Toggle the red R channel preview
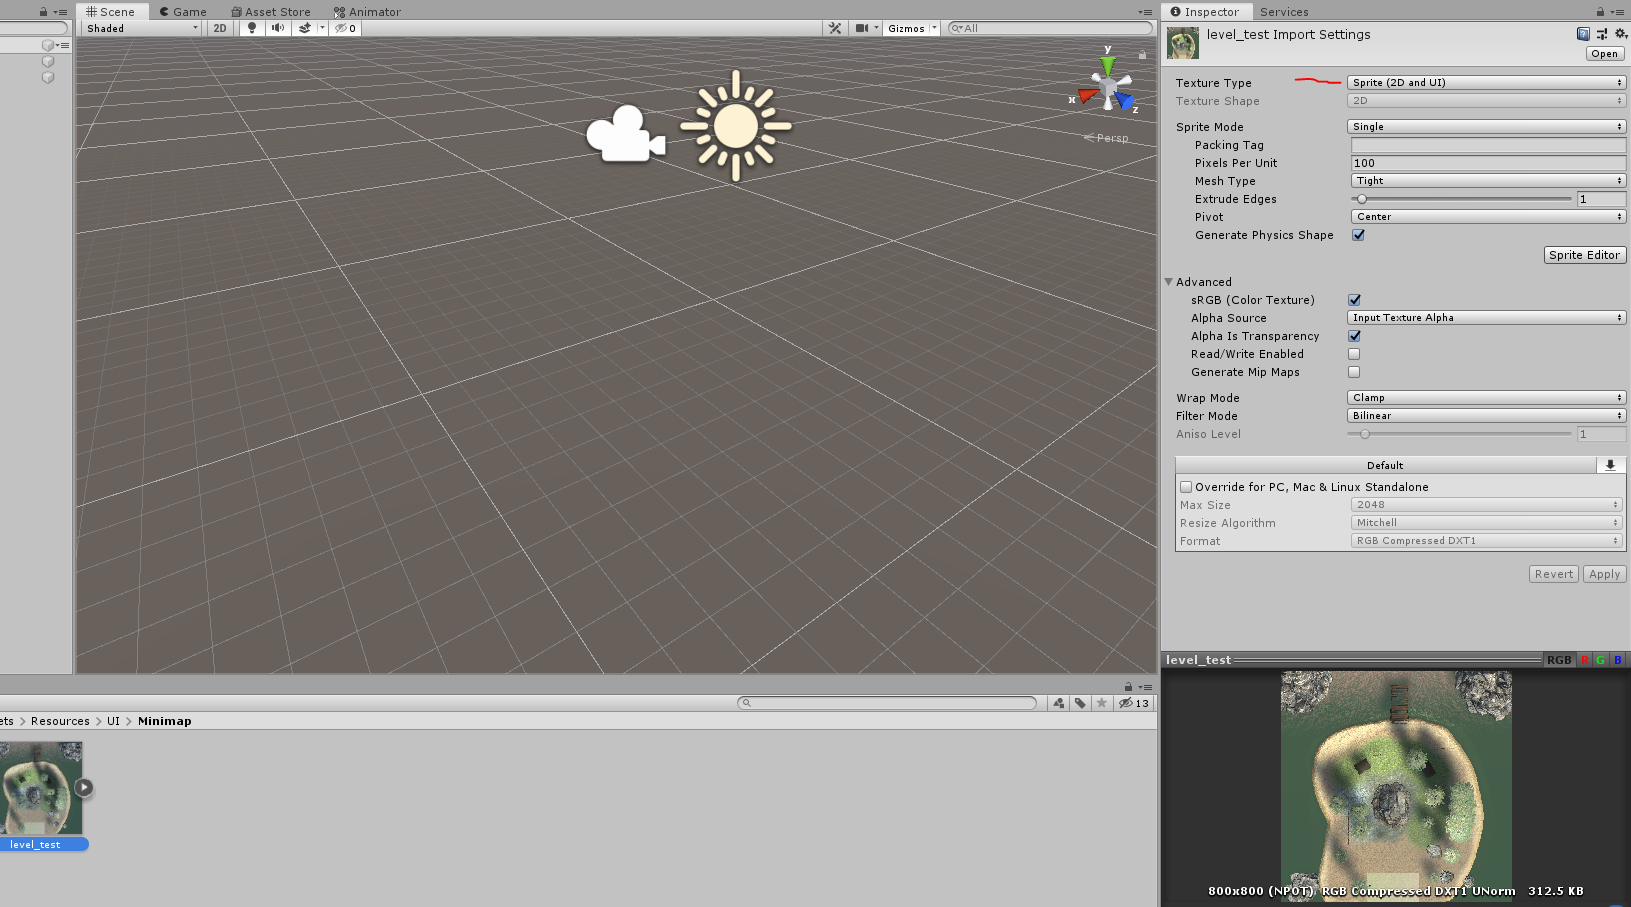 (x=1584, y=660)
